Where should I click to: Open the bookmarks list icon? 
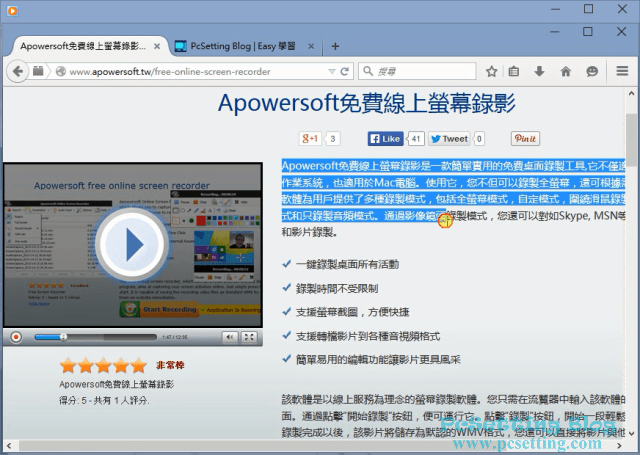click(x=514, y=71)
